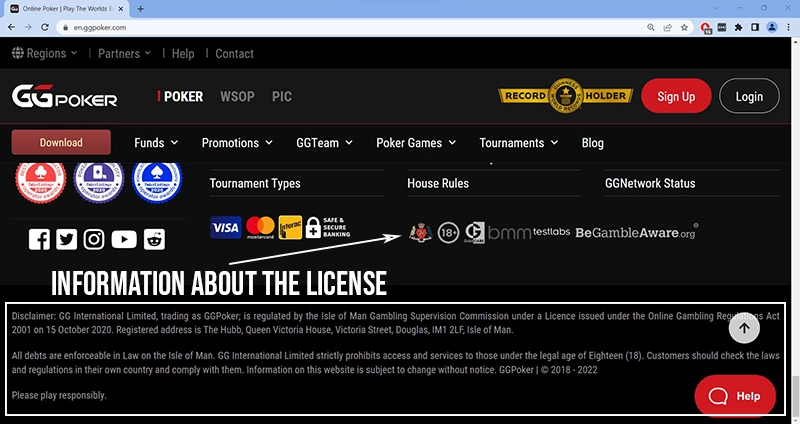Image resolution: width=800 pixels, height=424 pixels.
Task: Open the browser zoom magnifier icon
Action: [651, 28]
